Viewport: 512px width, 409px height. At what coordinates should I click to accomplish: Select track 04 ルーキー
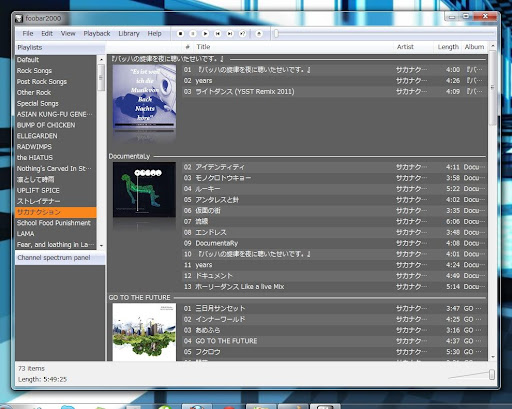[334, 189]
